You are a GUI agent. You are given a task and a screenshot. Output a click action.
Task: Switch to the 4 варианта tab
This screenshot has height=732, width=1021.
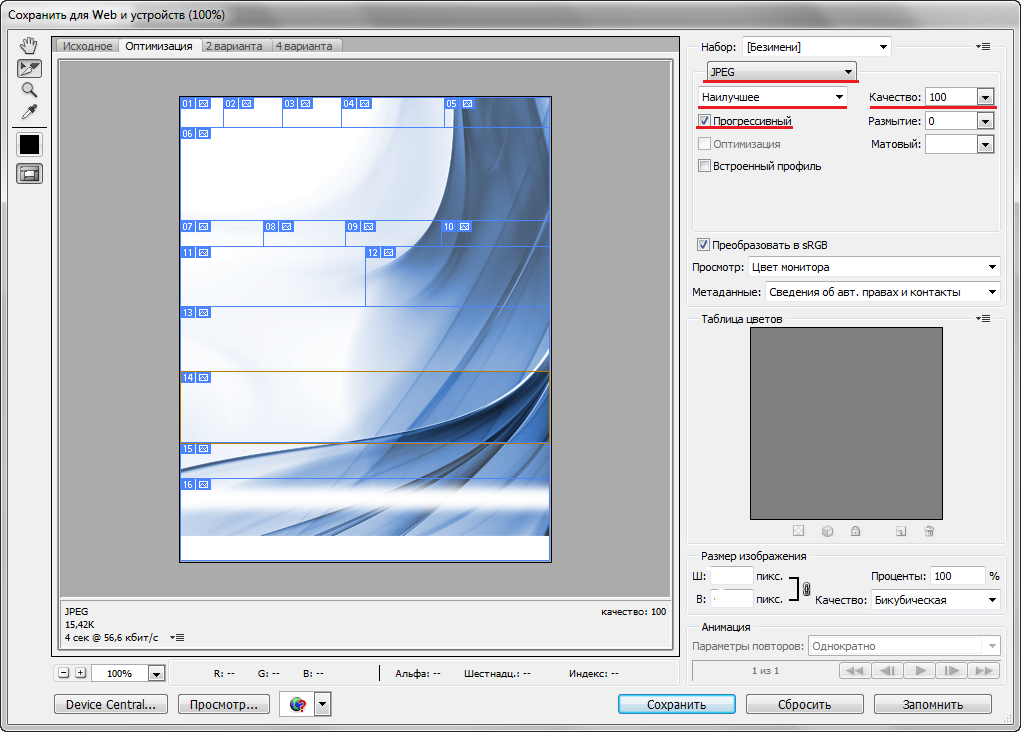[305, 46]
